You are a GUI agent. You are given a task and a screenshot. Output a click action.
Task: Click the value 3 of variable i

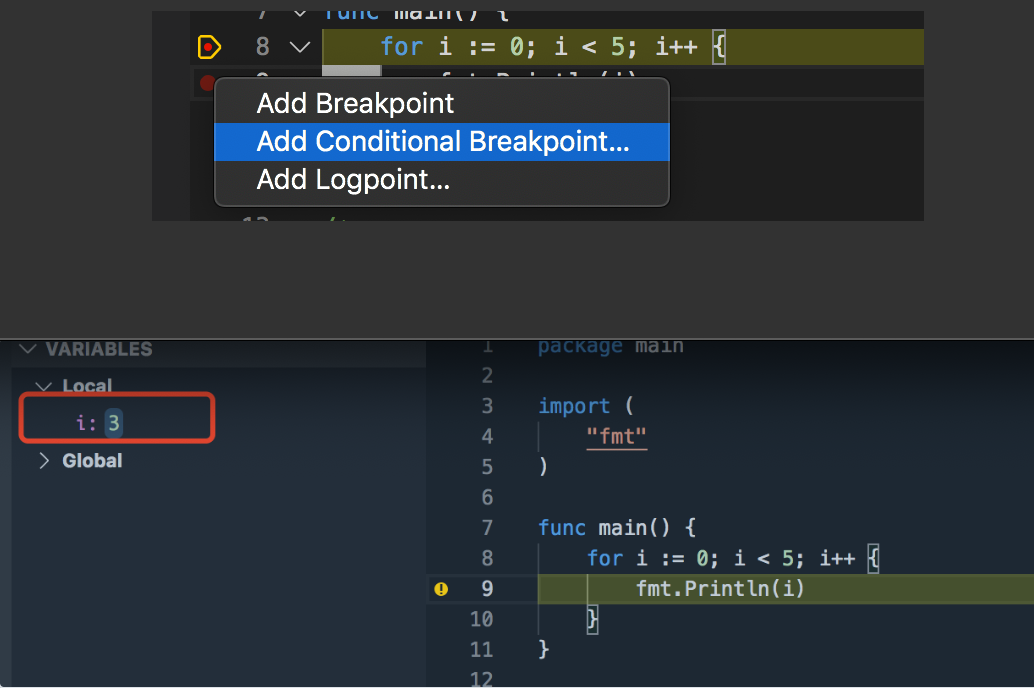coord(112,423)
